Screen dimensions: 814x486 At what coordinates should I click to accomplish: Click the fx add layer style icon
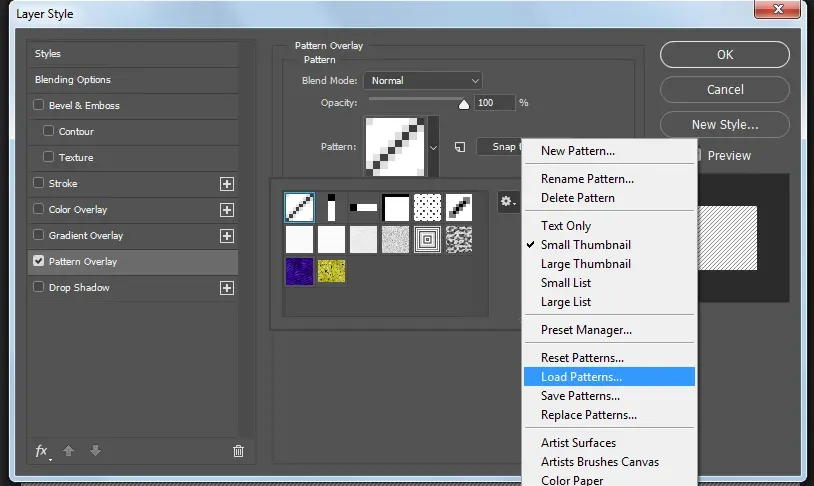[x=42, y=451]
